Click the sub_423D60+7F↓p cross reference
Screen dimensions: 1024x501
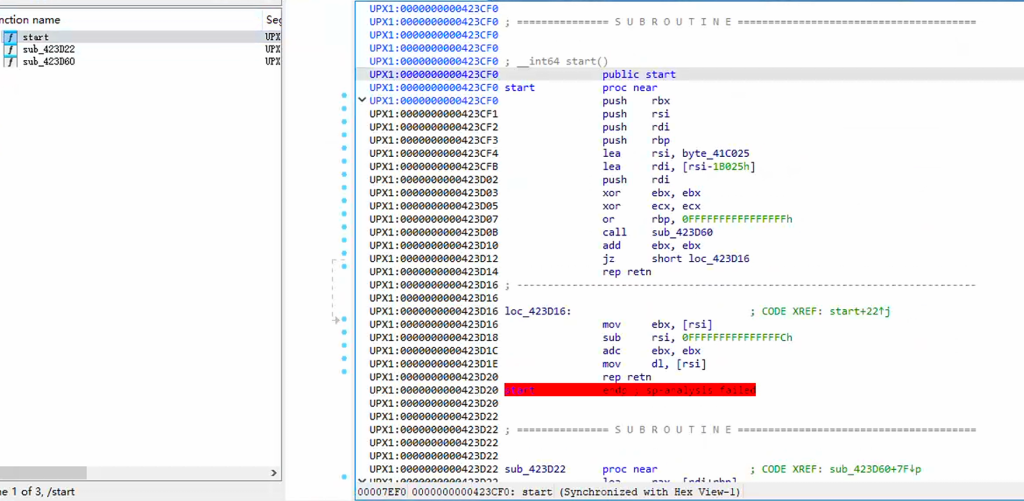click(875, 469)
